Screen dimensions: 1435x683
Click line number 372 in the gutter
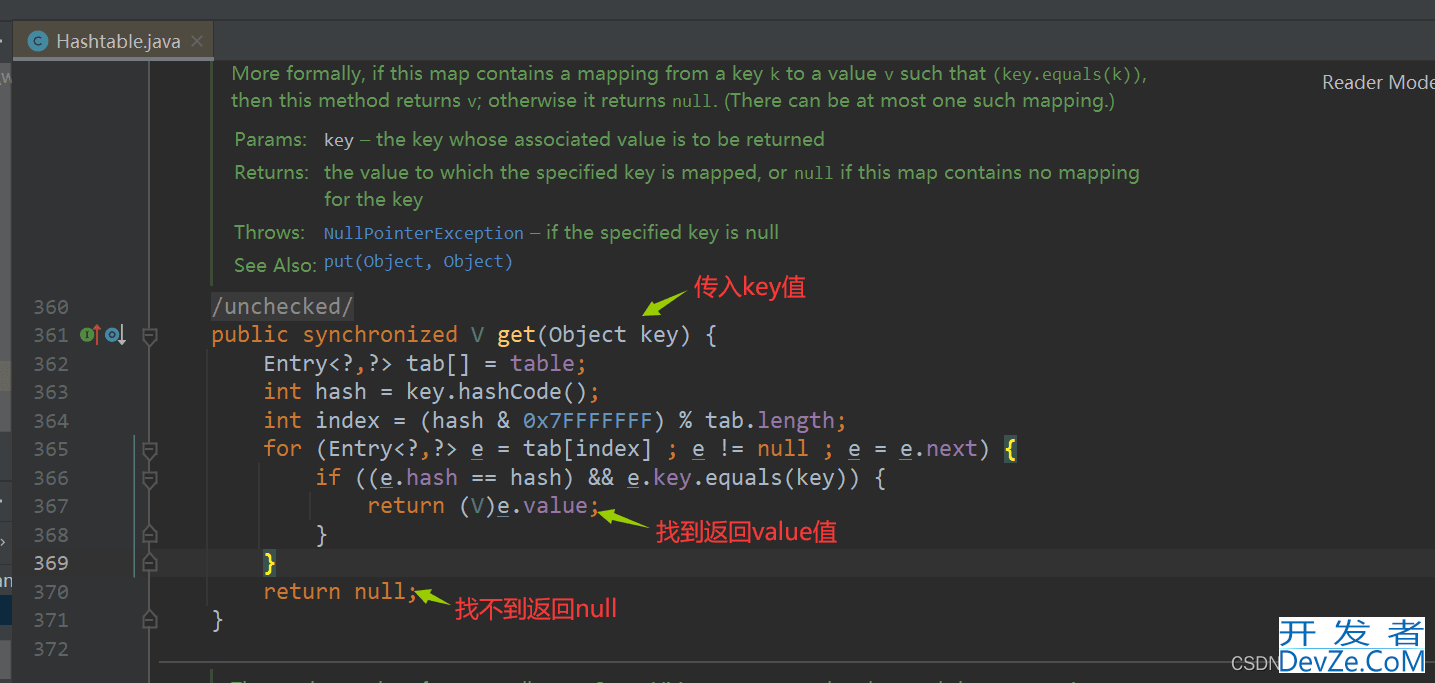[x=51, y=649]
